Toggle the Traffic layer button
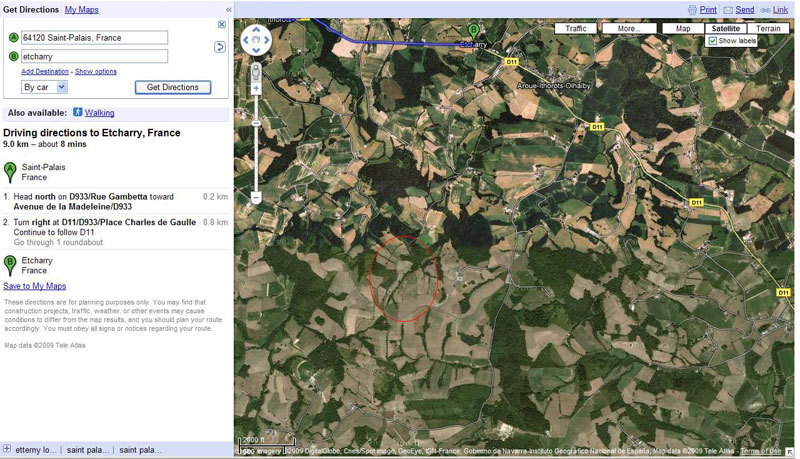The height and width of the screenshot is (459, 800). (576, 29)
